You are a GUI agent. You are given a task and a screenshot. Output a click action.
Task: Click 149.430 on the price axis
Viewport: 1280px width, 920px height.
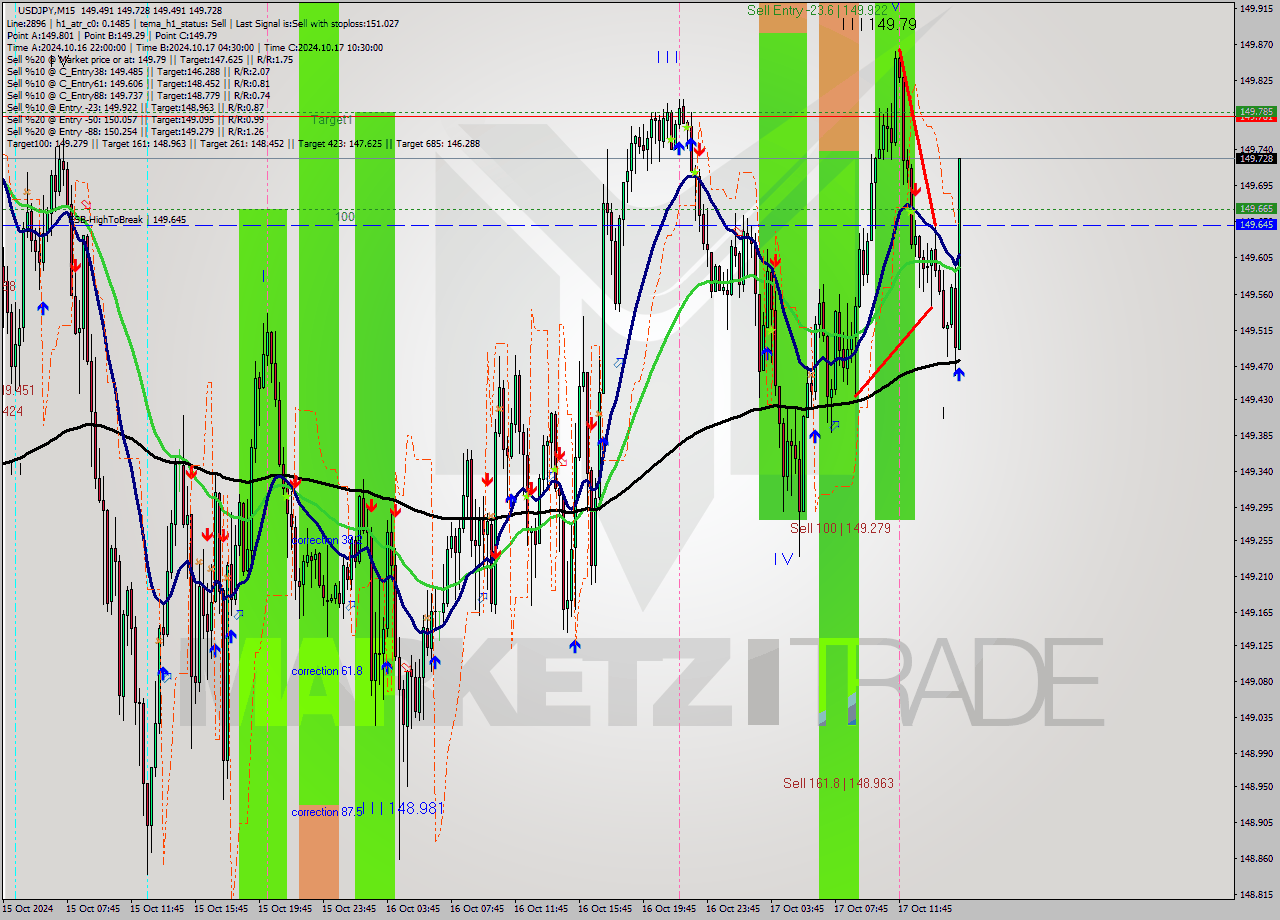pos(1256,399)
